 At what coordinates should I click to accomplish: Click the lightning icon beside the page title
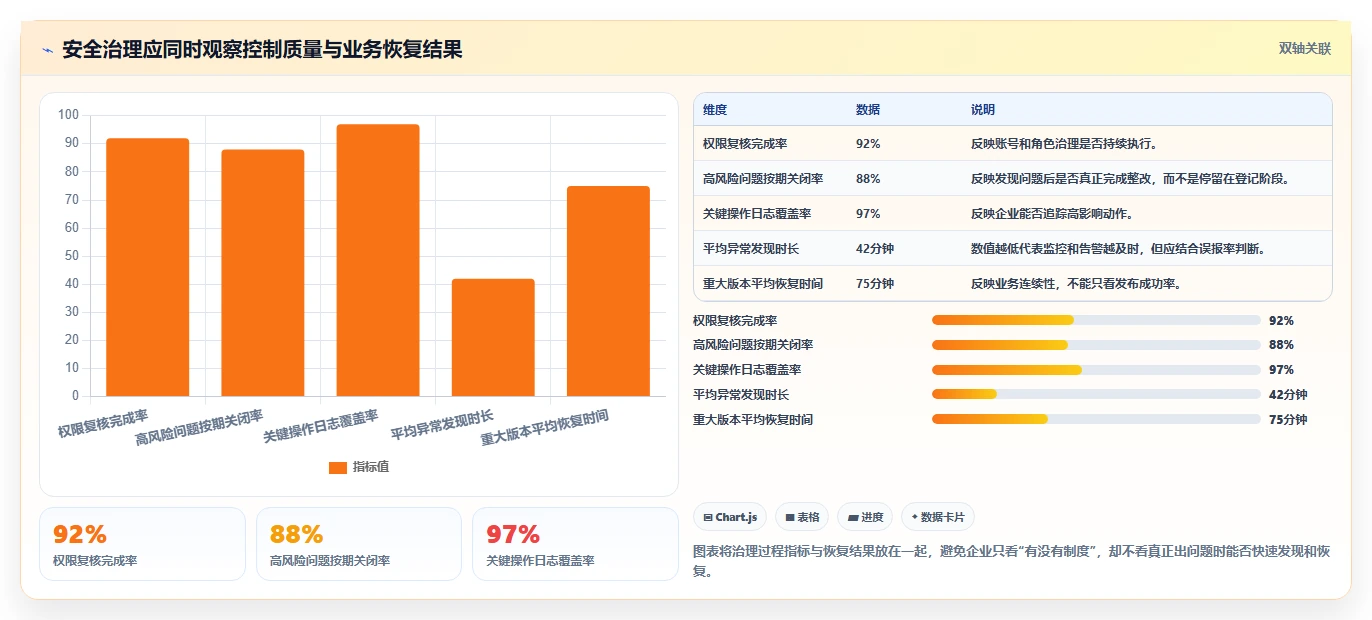(47, 50)
